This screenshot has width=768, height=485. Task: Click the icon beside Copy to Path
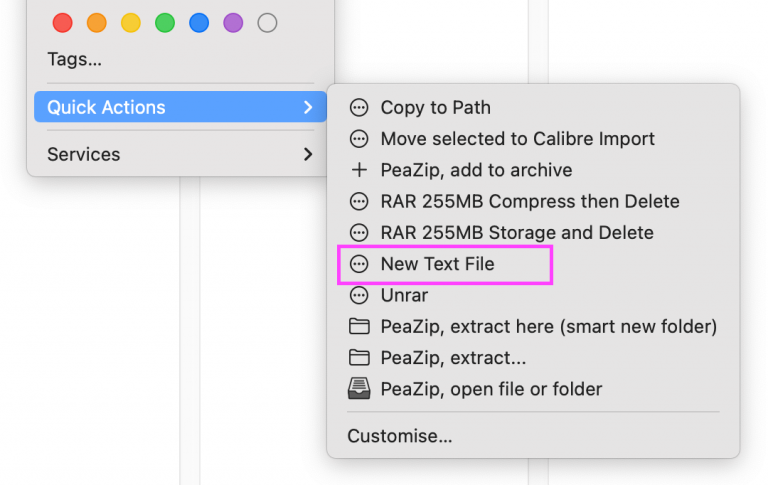359,107
